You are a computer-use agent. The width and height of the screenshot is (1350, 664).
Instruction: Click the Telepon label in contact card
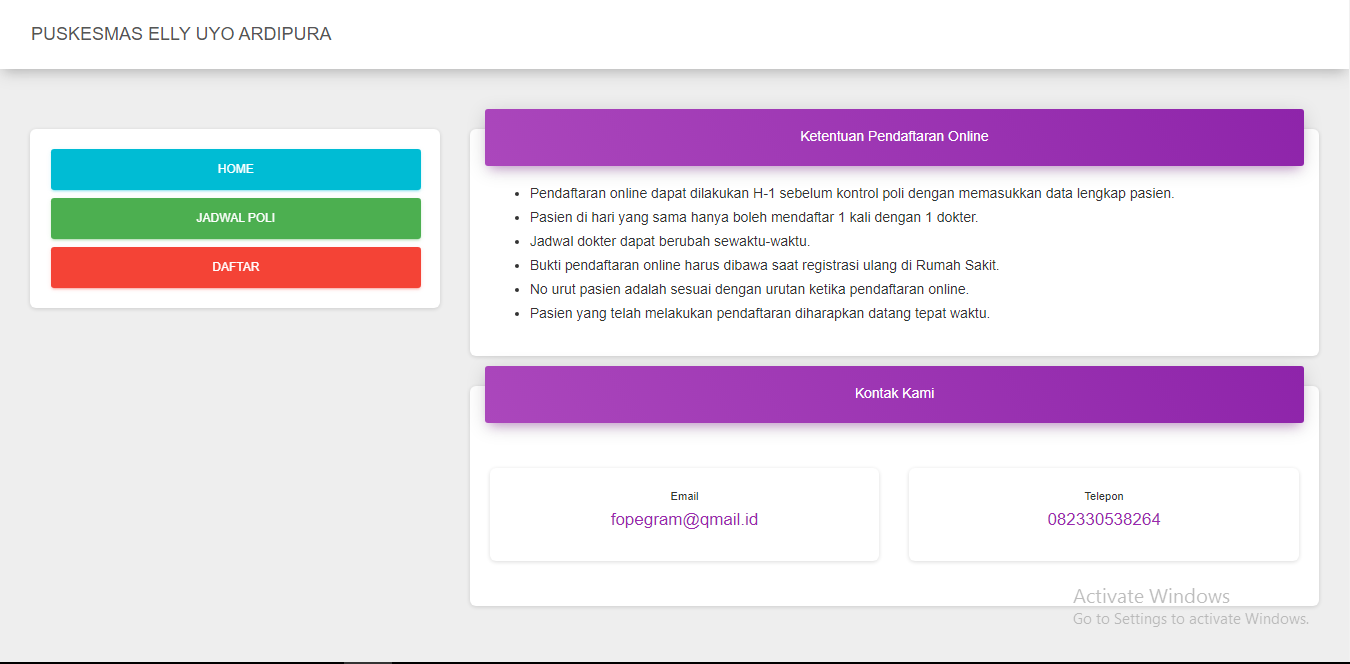tap(1104, 496)
